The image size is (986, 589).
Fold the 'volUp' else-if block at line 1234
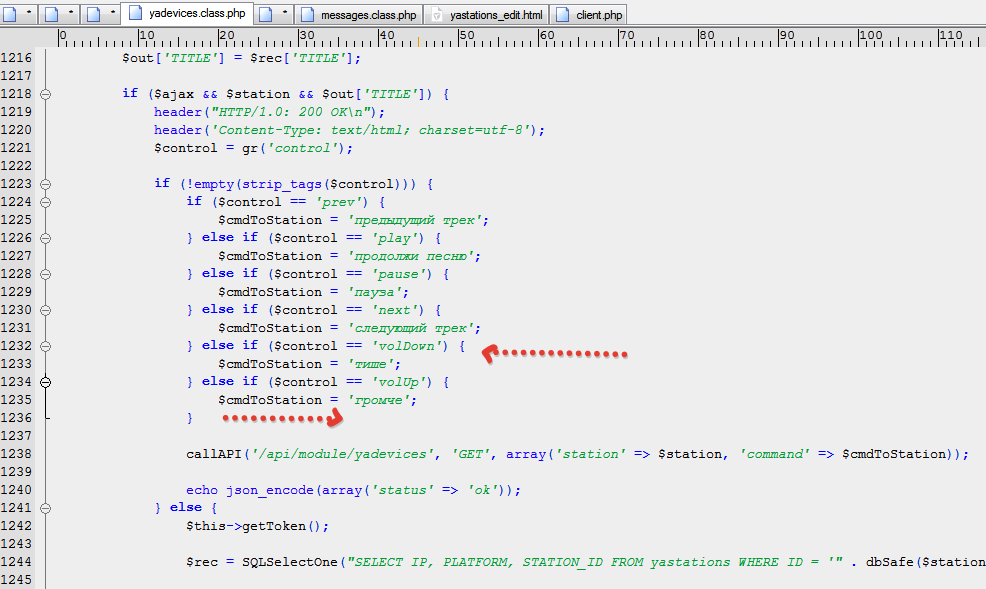45,382
